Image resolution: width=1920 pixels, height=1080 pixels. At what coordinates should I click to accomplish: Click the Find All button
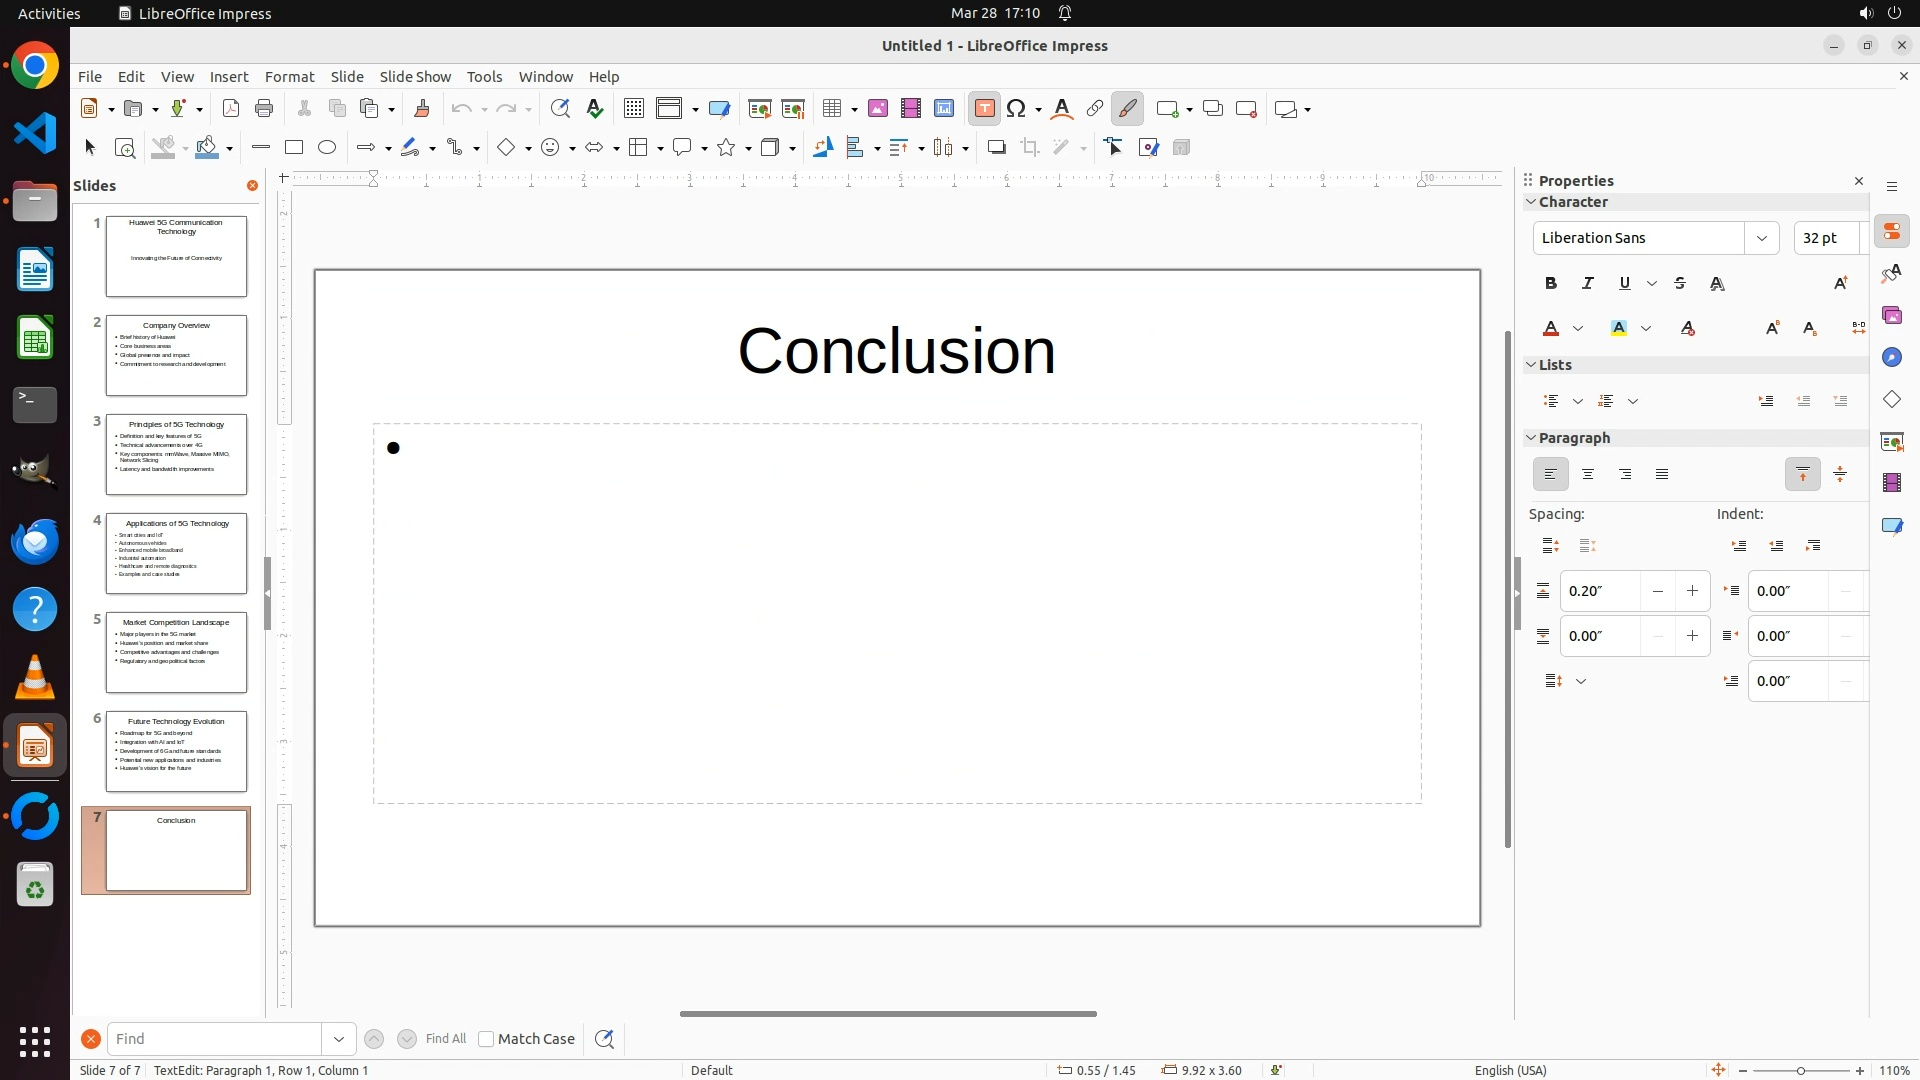click(x=446, y=1039)
